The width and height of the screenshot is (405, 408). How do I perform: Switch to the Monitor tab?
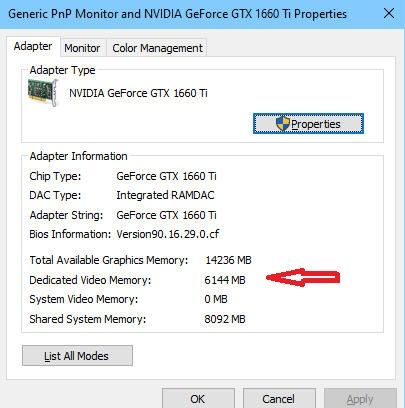coord(82,48)
